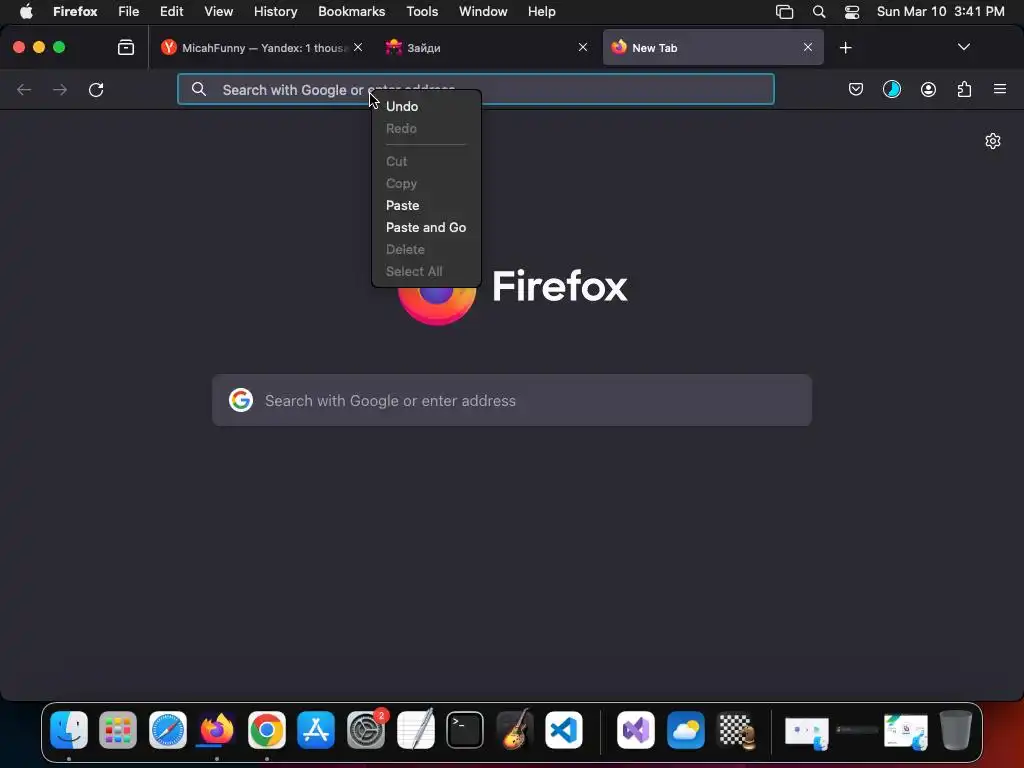
Task: Open the History menu
Action: [276, 11]
